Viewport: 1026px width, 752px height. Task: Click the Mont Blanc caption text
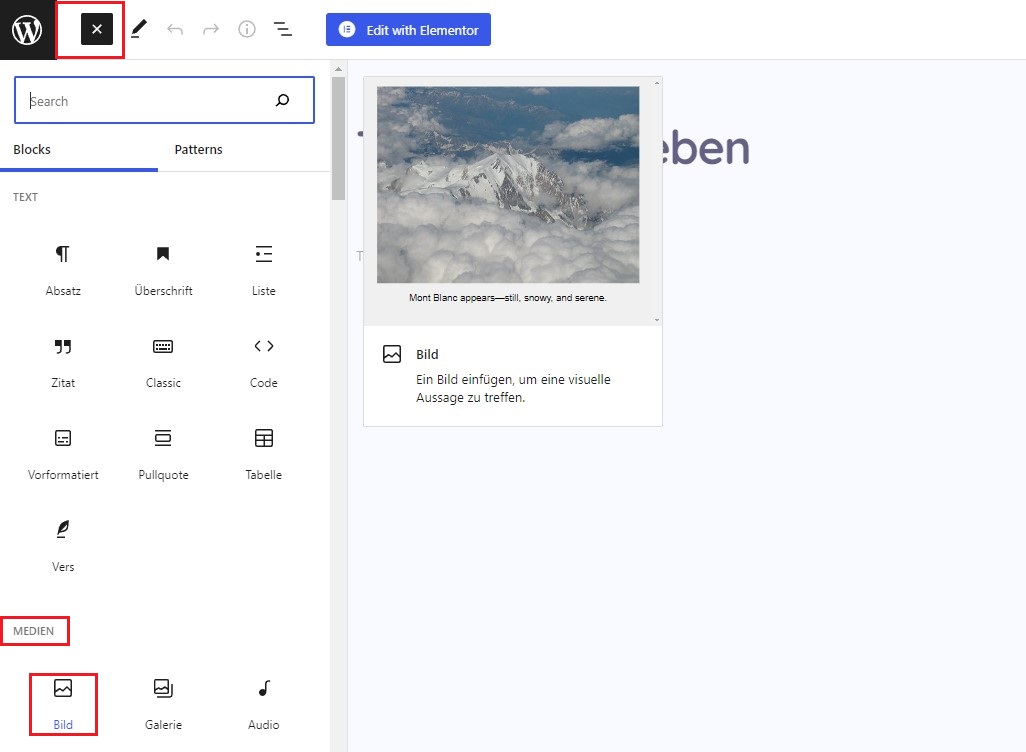(508, 298)
